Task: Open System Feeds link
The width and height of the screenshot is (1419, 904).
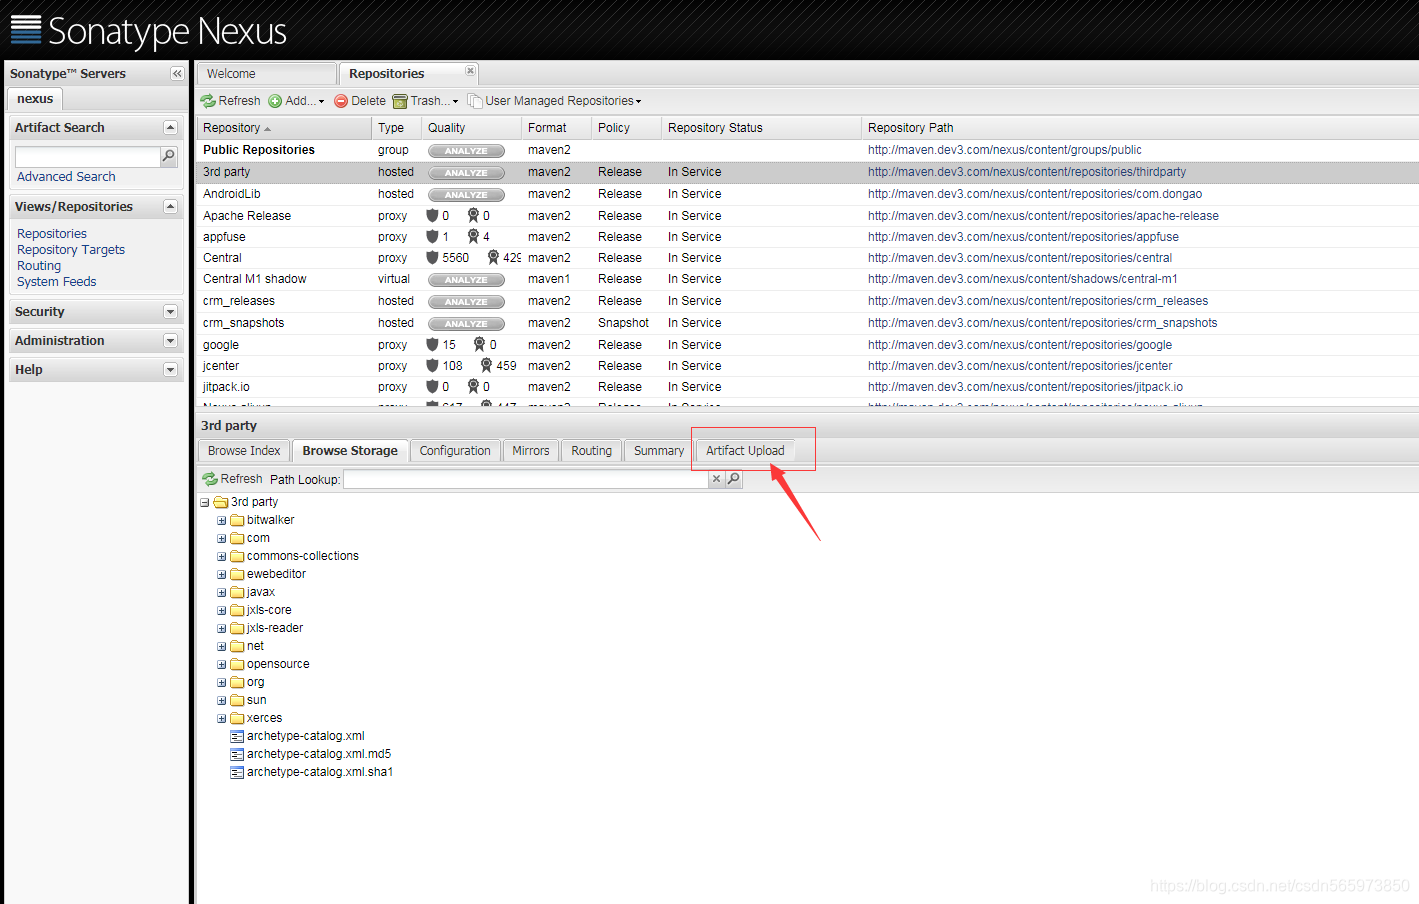Action: 57,282
